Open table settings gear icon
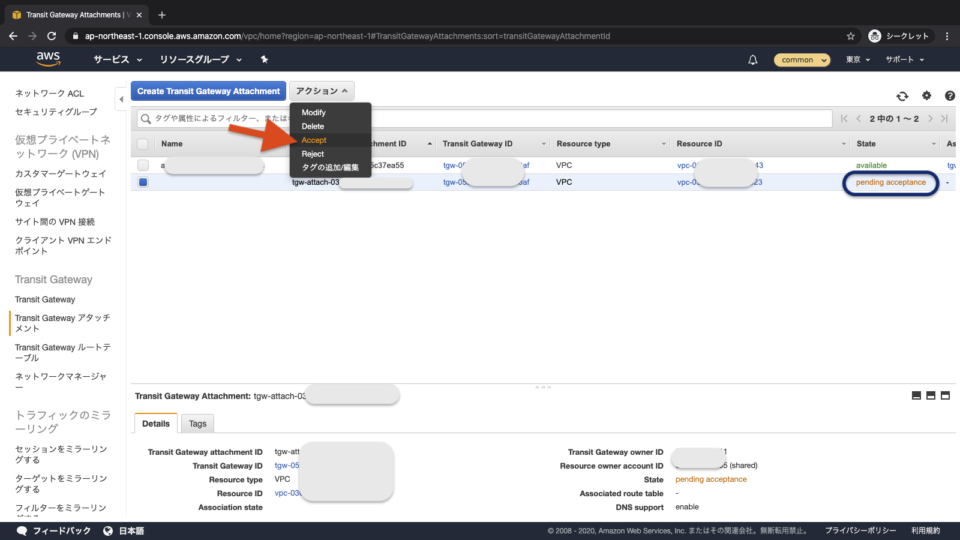 coord(926,96)
